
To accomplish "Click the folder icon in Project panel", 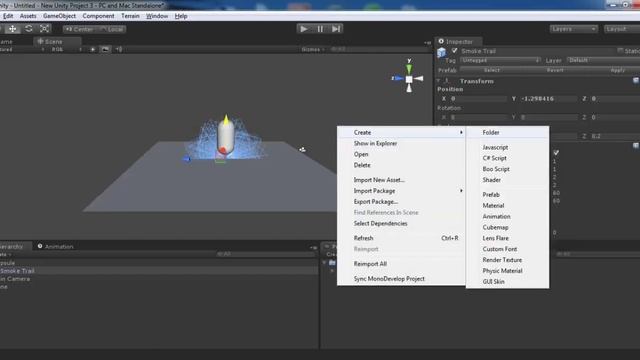I will tap(332, 262).
